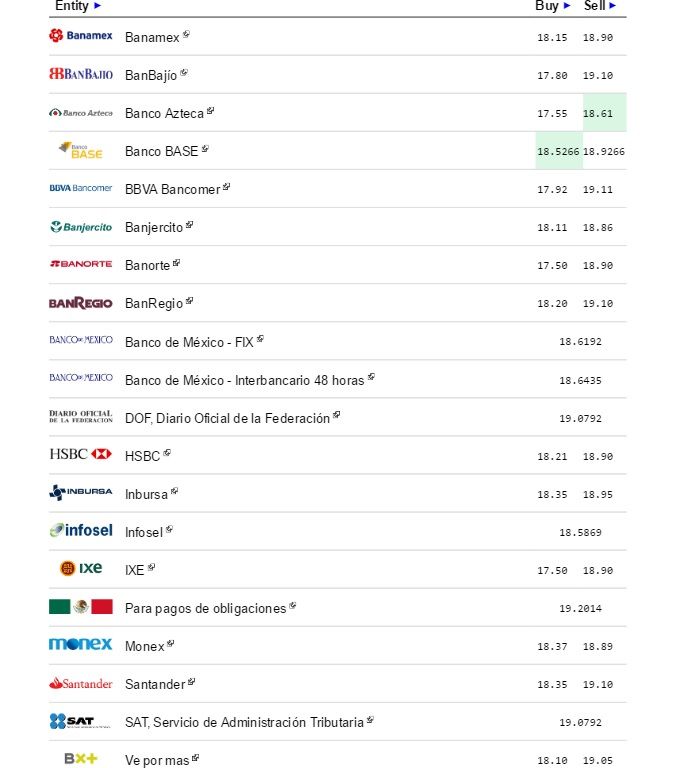This screenshot has width=678, height=768.
Task: Click the SAT logo icon
Action: click(x=81, y=721)
